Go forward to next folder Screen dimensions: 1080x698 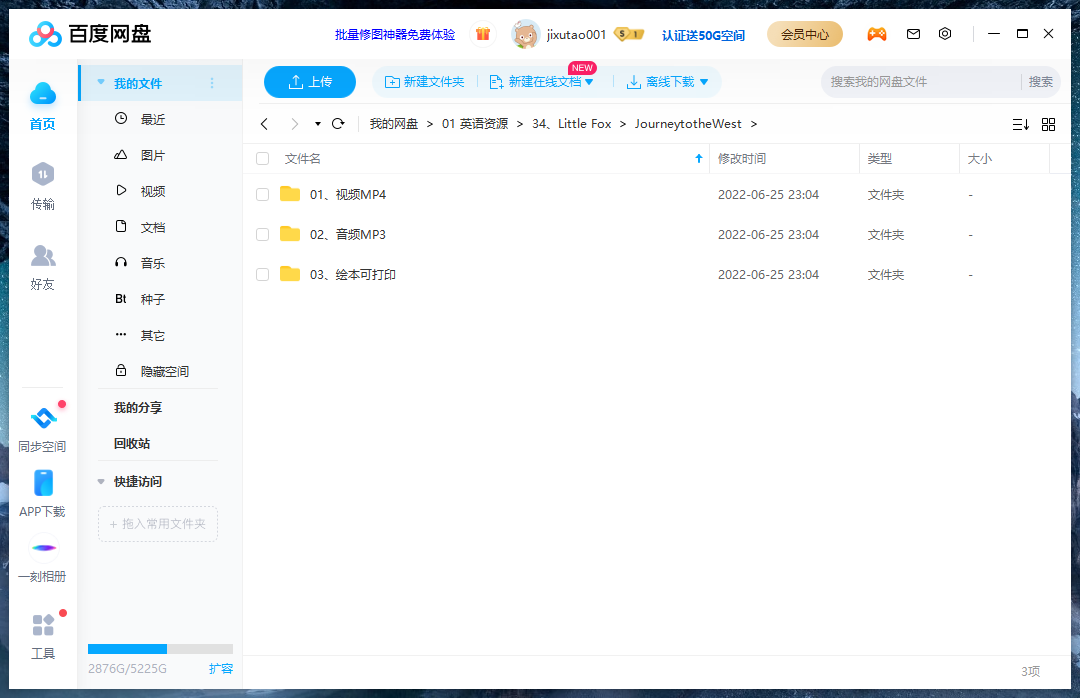click(295, 124)
